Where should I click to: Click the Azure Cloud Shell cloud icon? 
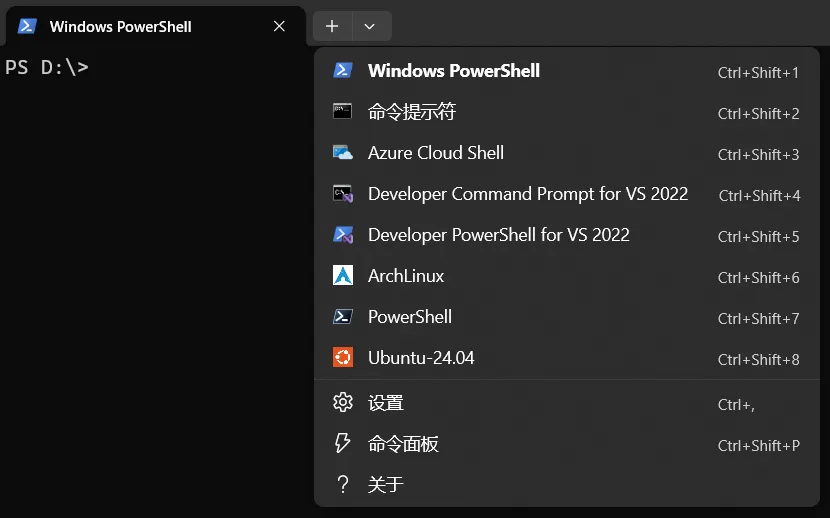pyautogui.click(x=343, y=153)
